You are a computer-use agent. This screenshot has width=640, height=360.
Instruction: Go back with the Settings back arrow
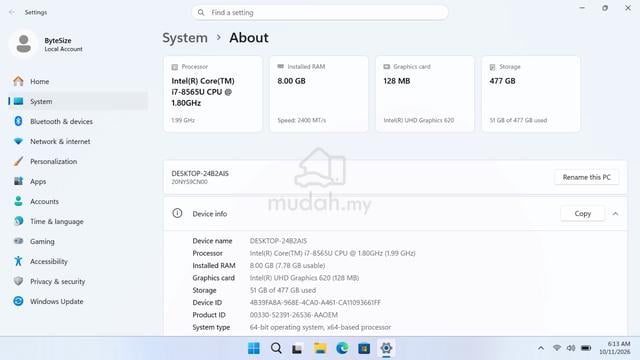tap(12, 12)
